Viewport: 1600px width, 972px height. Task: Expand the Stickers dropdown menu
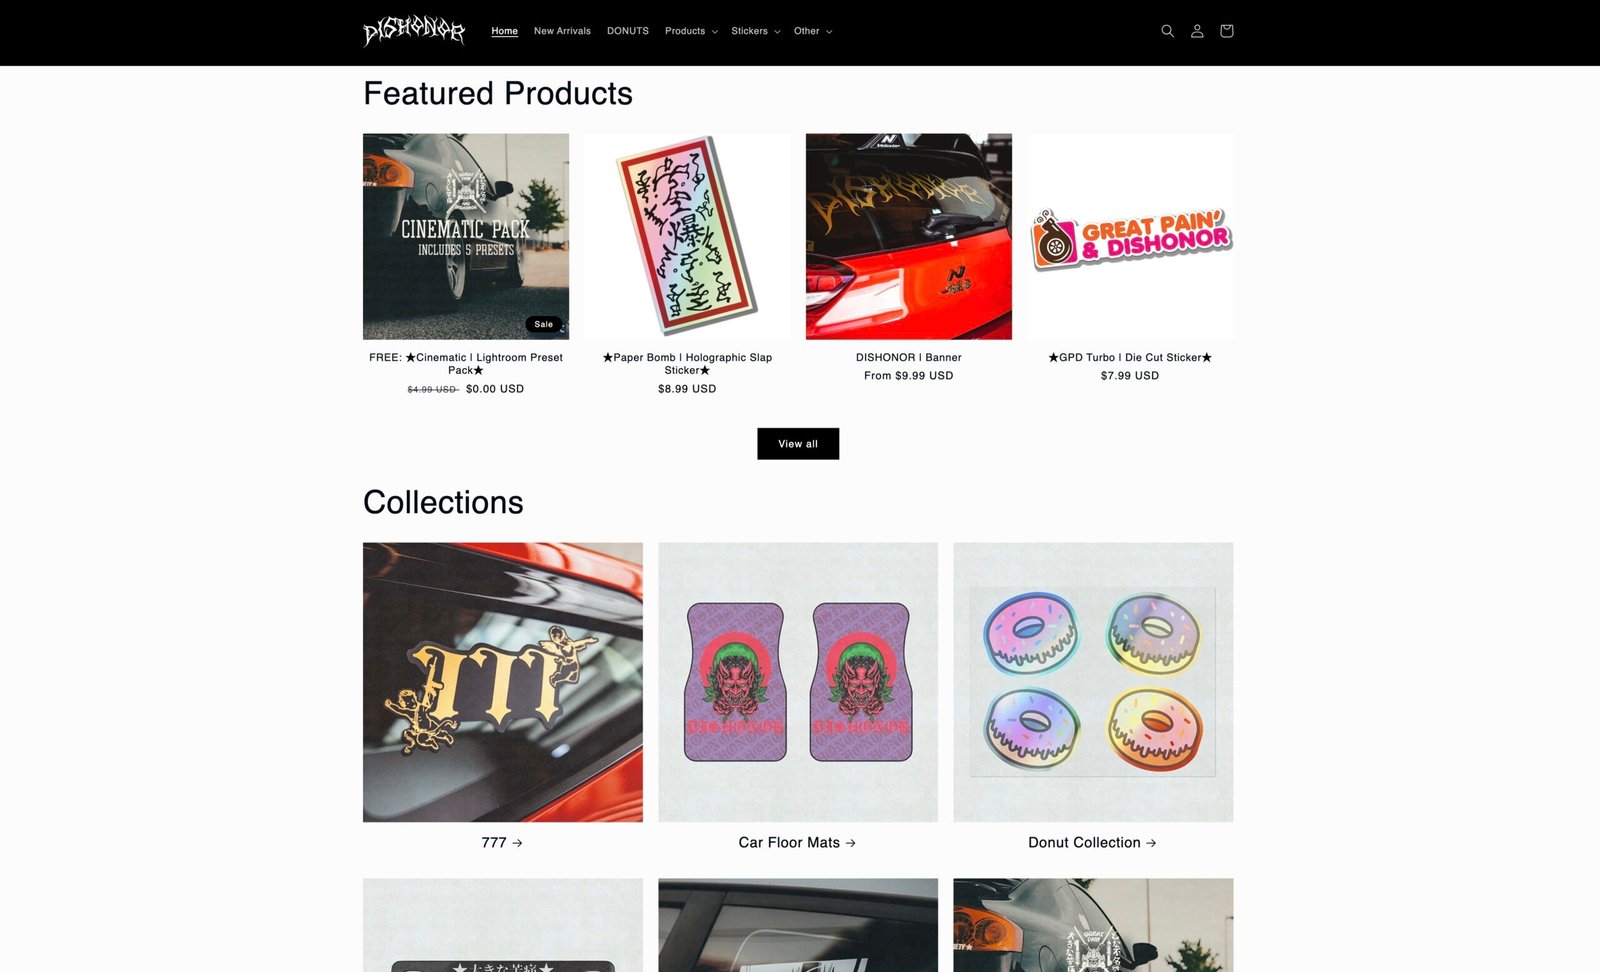[x=756, y=31]
